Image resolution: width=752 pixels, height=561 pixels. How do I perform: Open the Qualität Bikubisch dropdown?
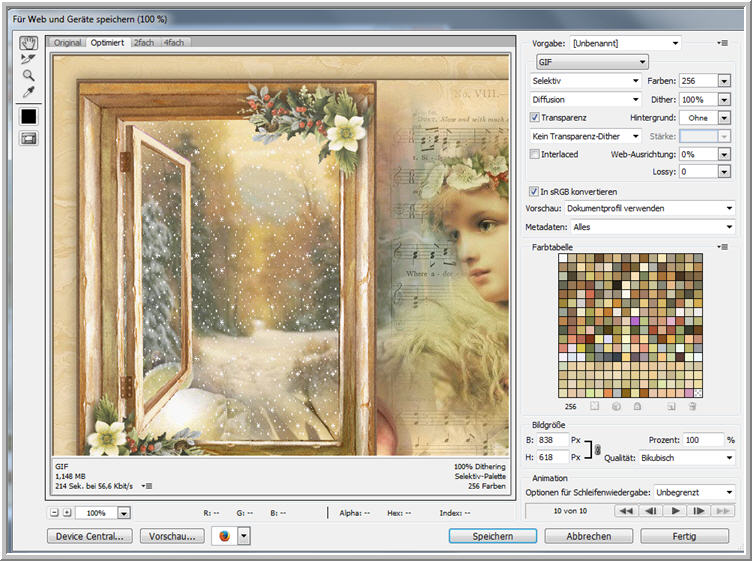point(686,458)
